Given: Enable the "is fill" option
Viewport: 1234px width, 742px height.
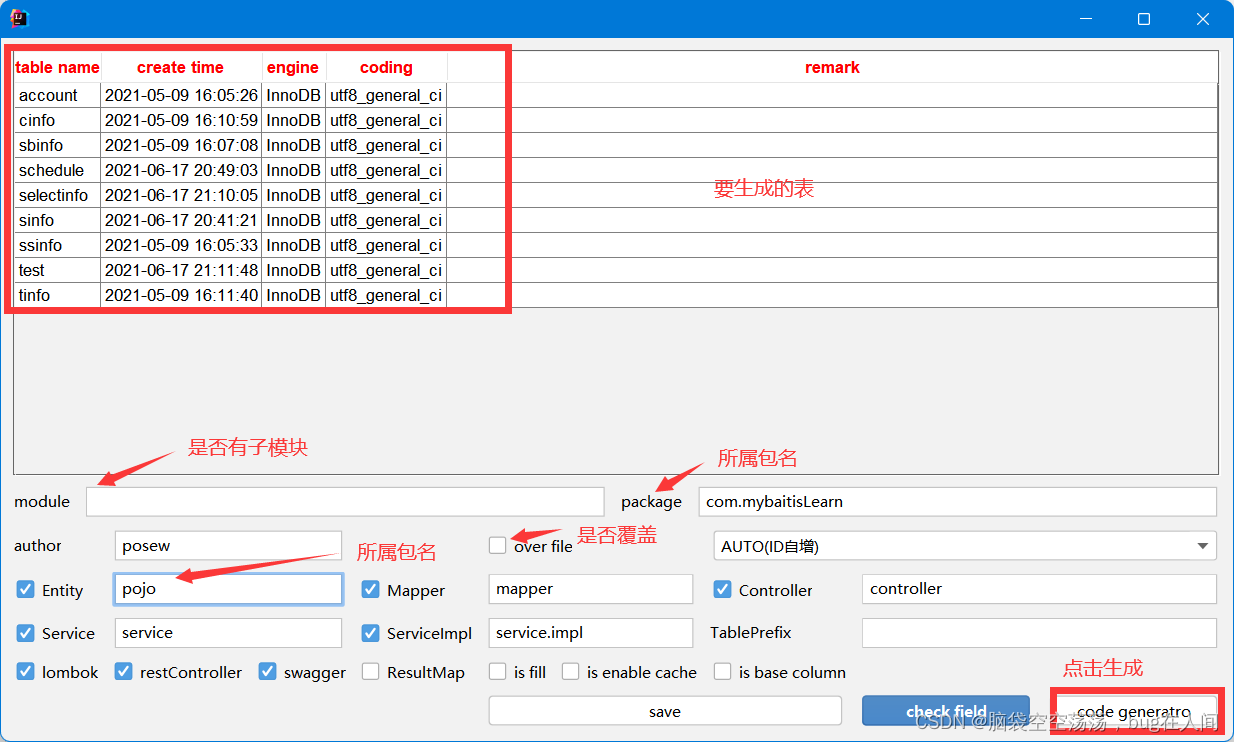Looking at the screenshot, I should 497,672.
